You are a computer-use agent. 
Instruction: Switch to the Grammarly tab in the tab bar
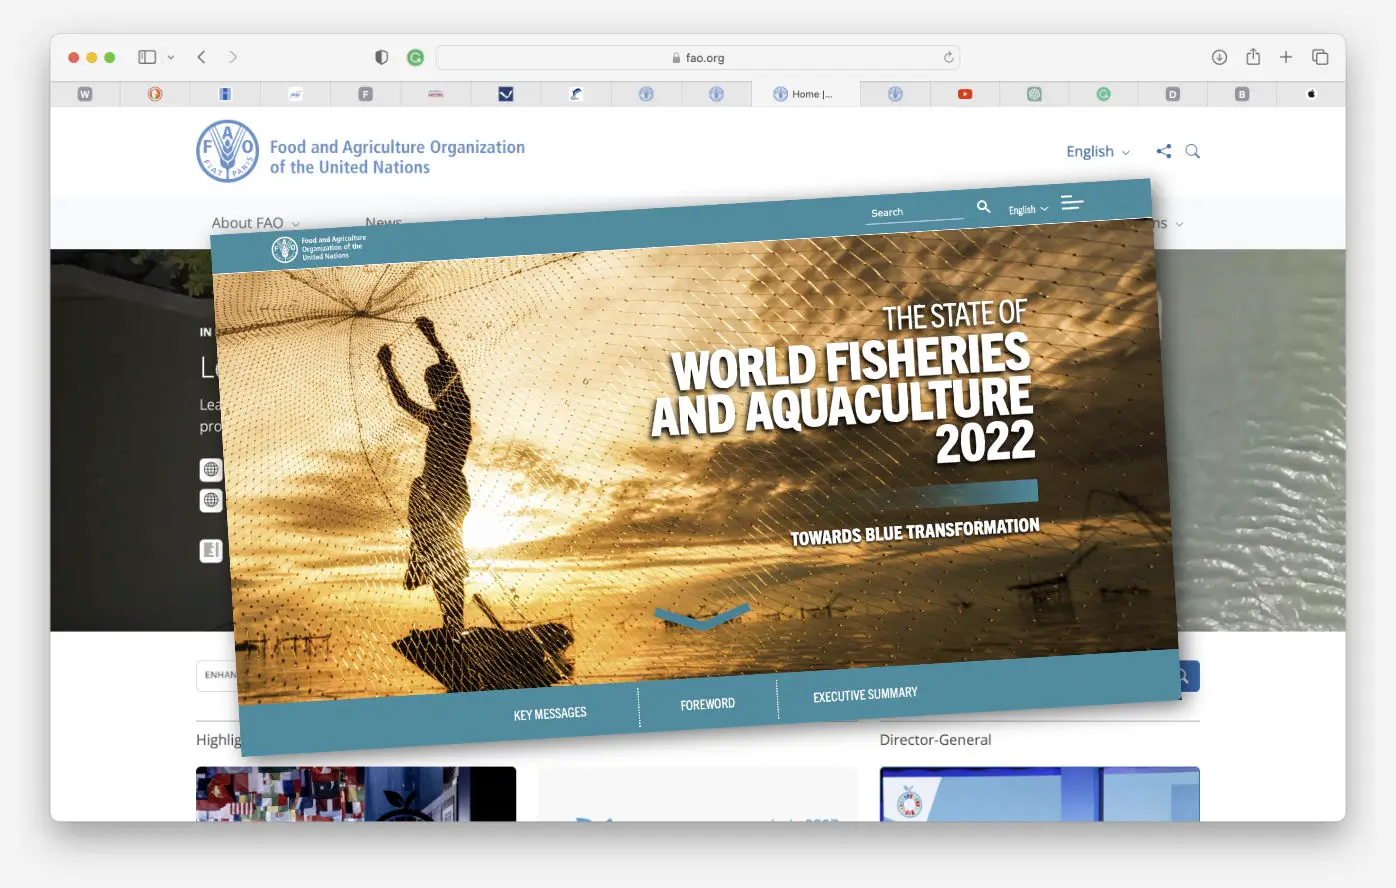tap(1103, 94)
